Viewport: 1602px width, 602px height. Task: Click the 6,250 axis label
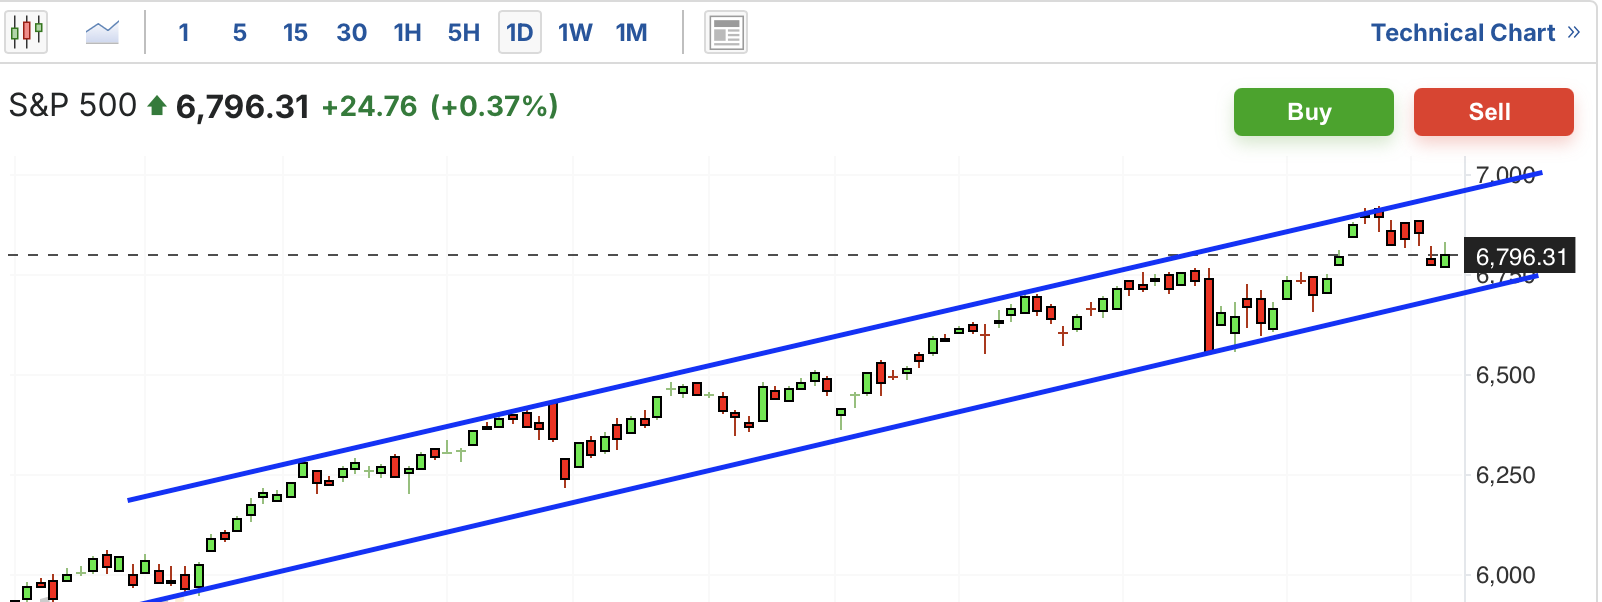point(1505,475)
